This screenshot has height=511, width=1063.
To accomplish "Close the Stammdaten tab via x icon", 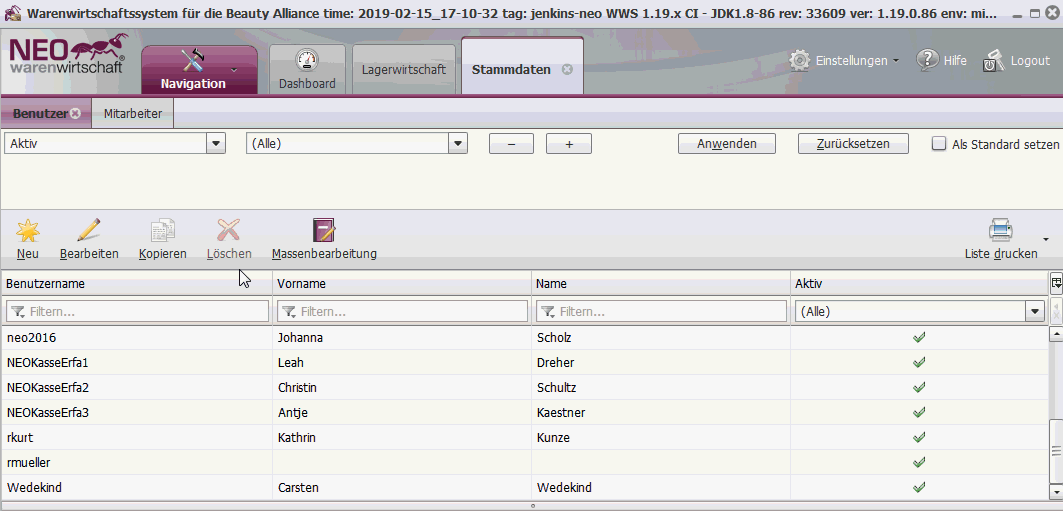I will (x=567, y=69).
